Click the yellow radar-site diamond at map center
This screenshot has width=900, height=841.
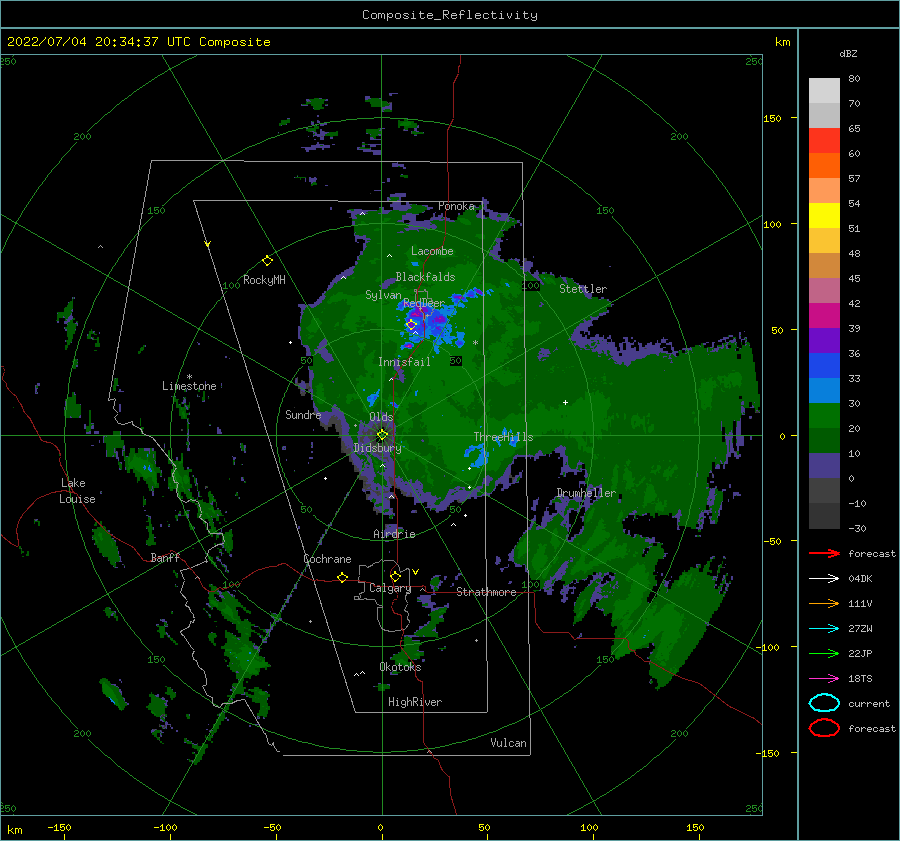[x=382, y=435]
